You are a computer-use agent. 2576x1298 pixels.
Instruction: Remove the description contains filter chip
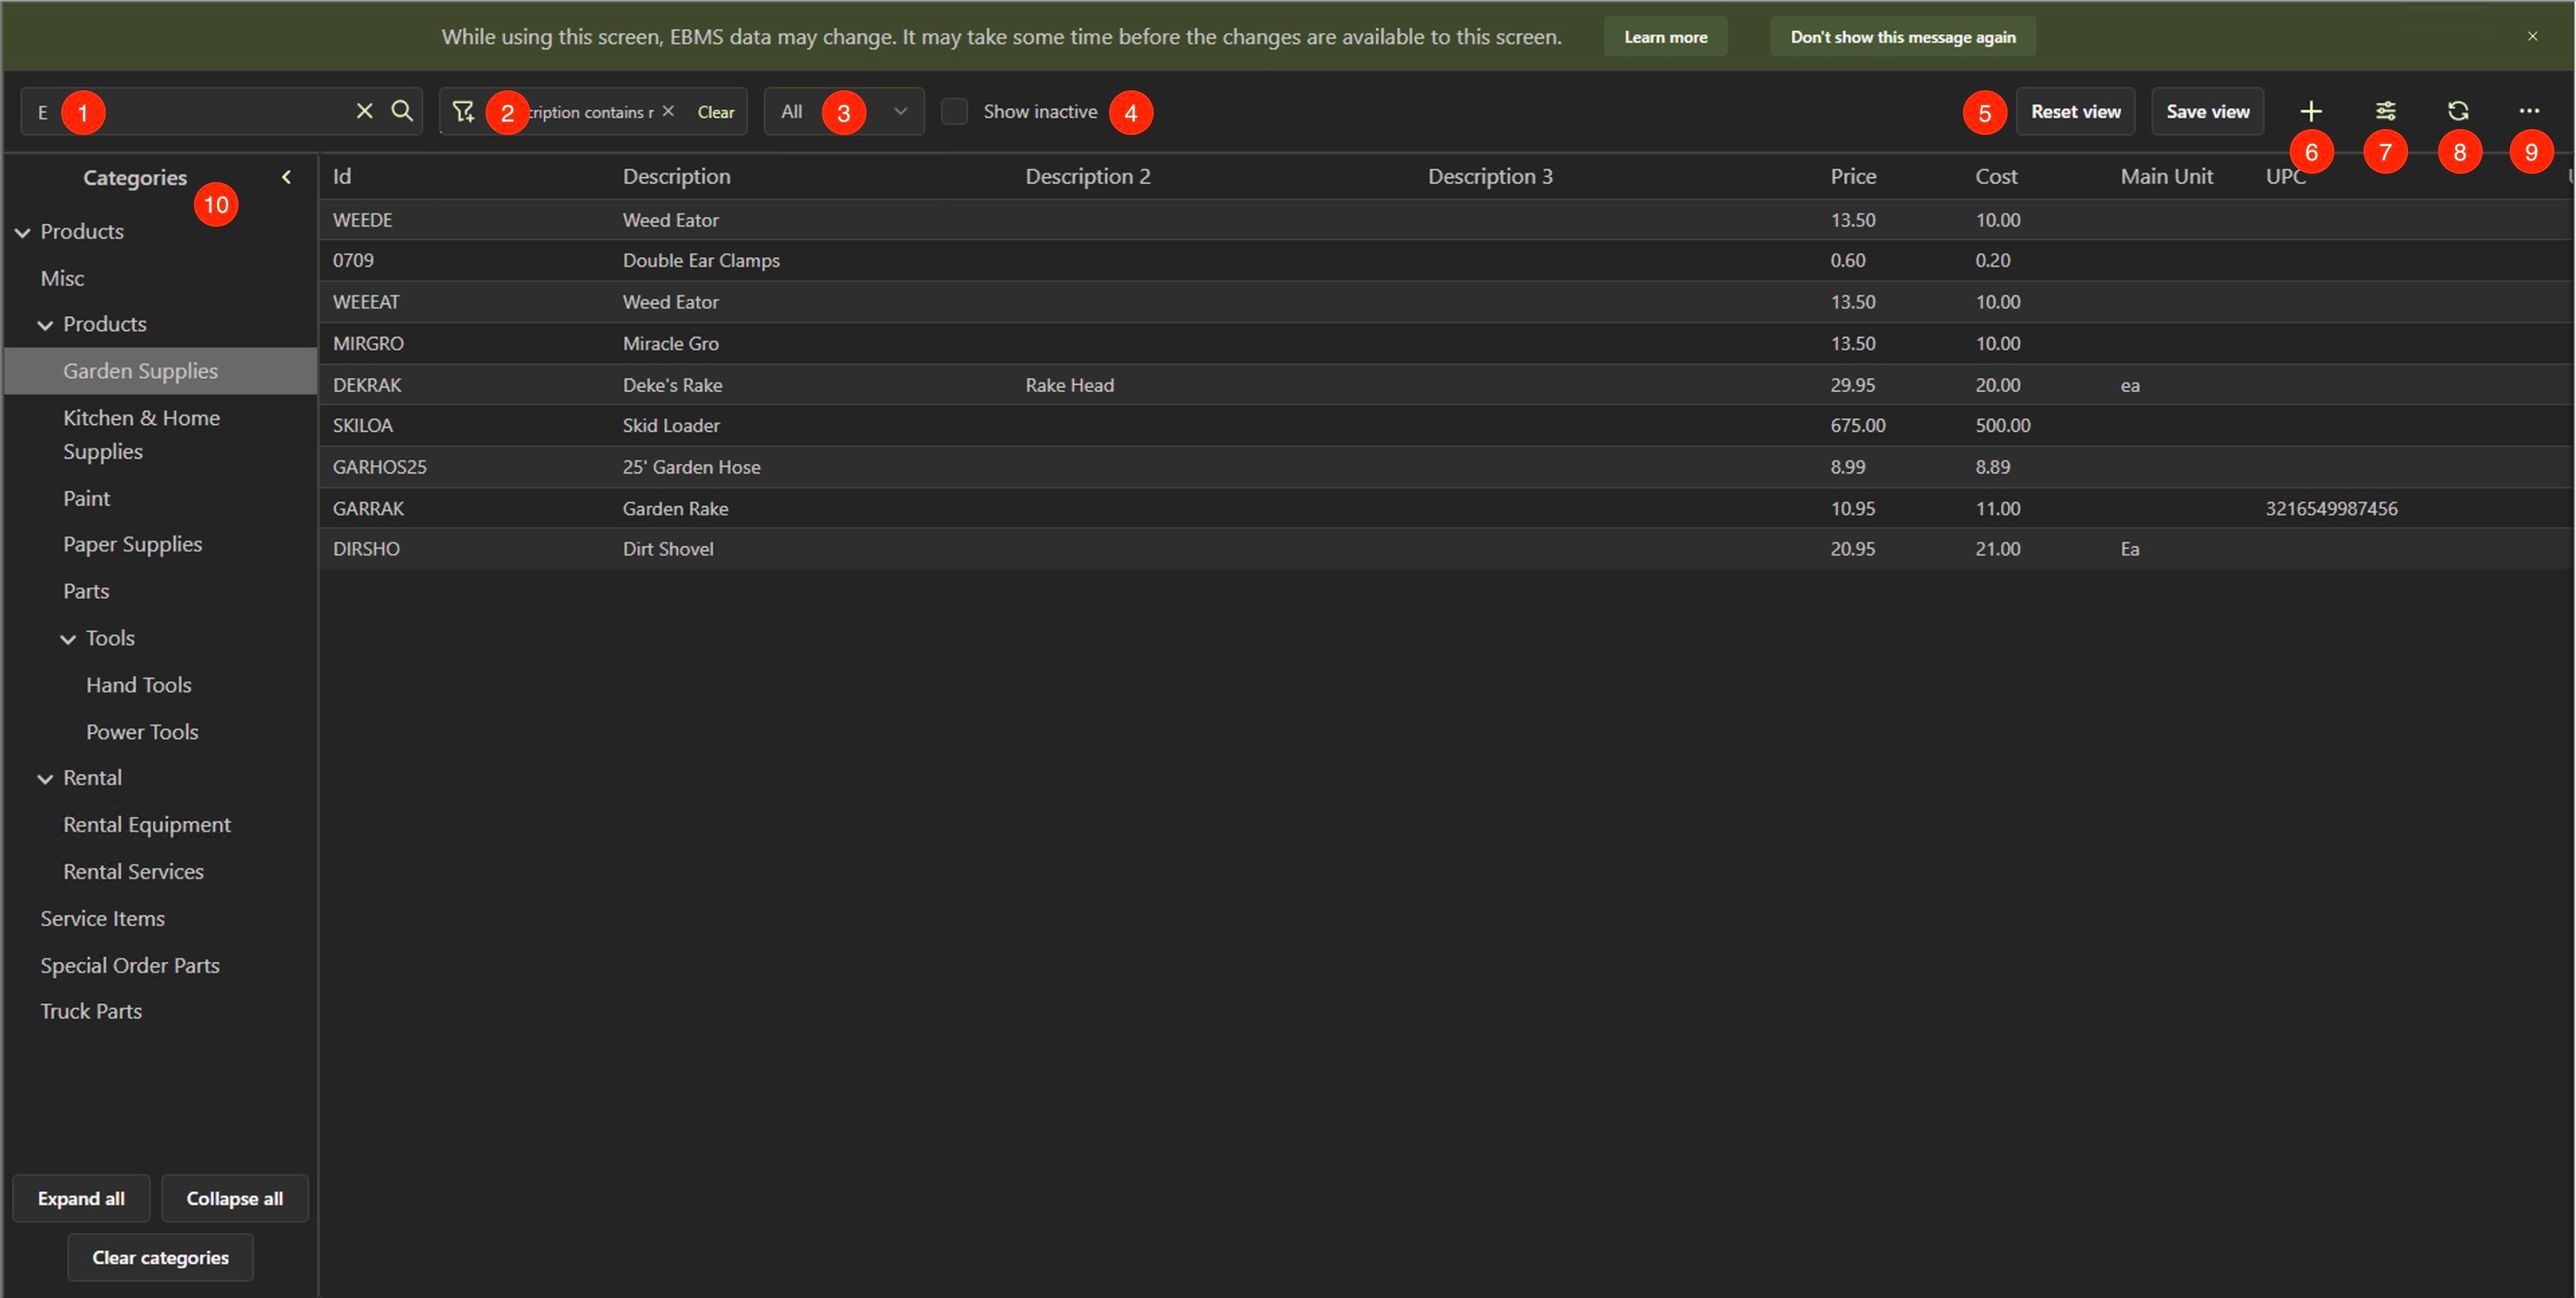pos(668,111)
